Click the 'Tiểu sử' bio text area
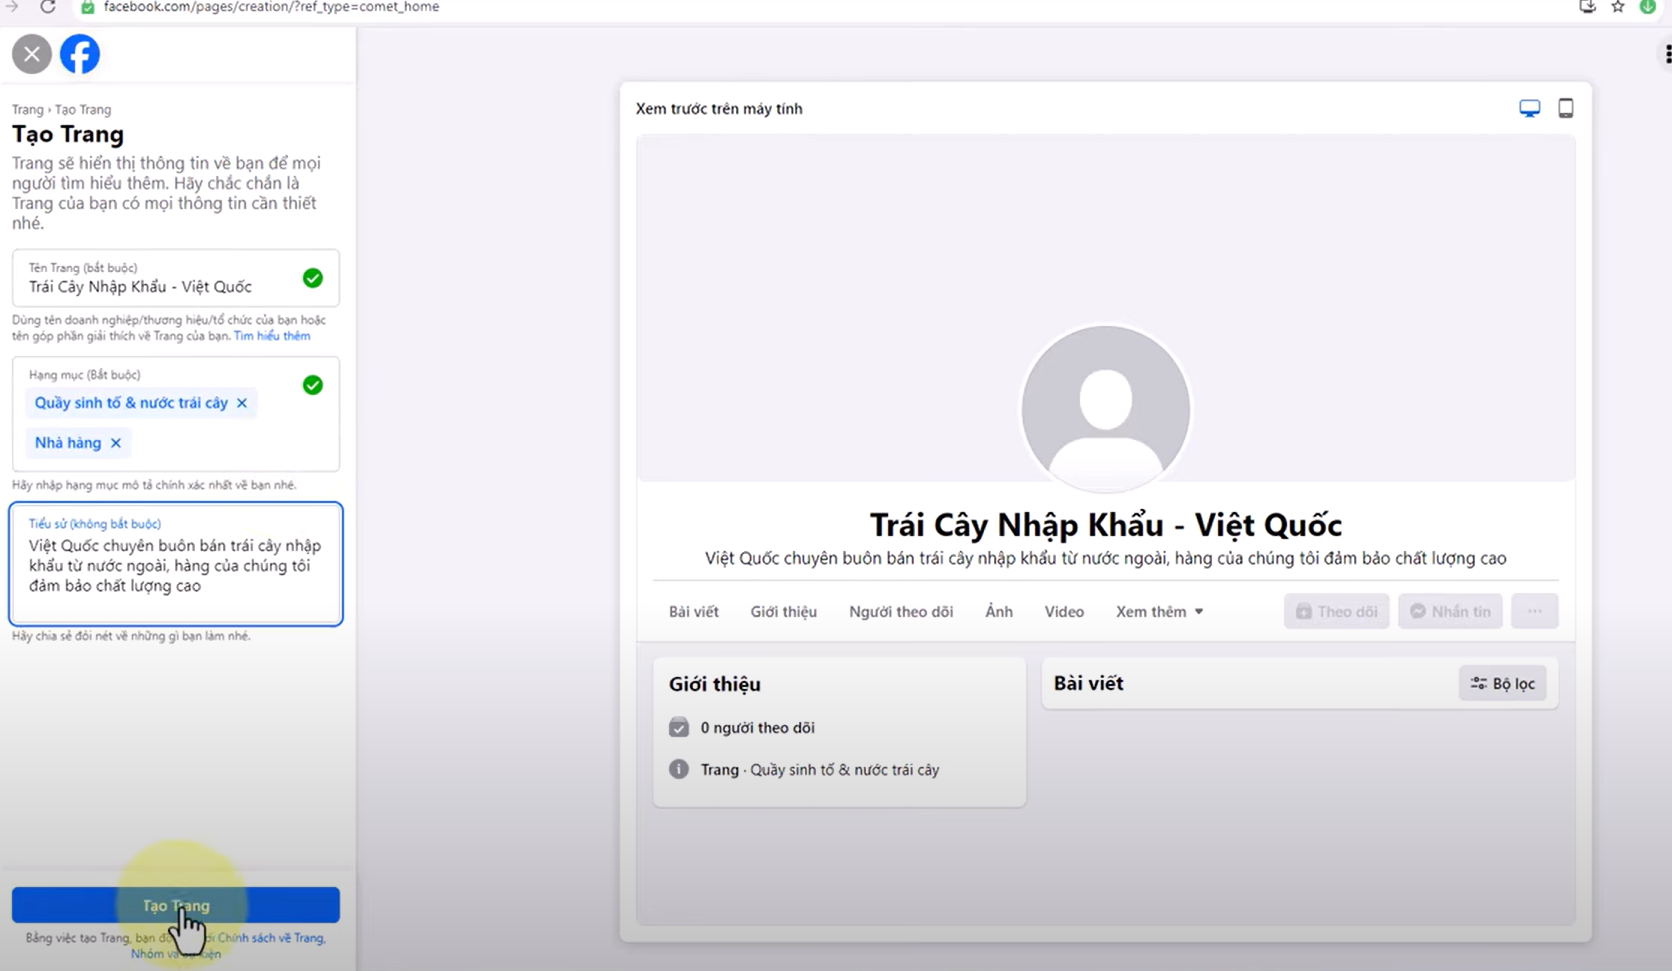1672x971 pixels. point(176,566)
